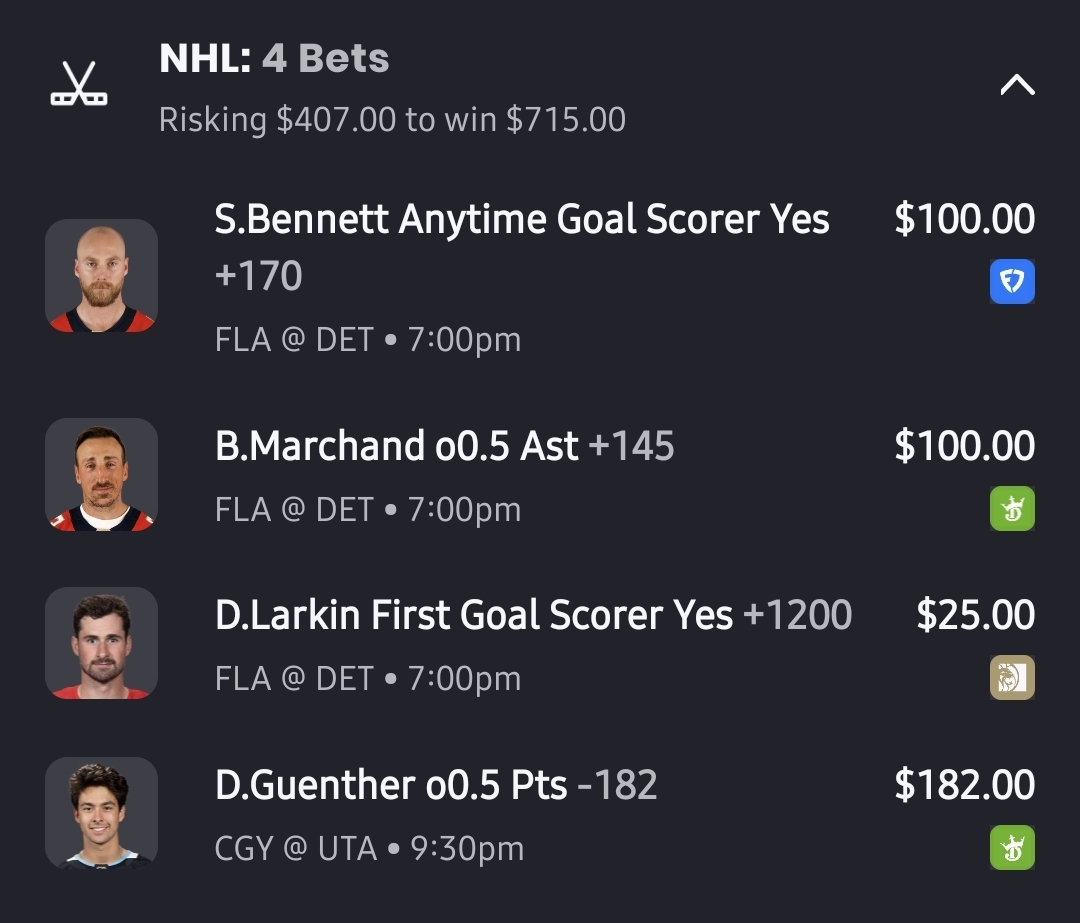Tap the $182.00 wager amount

pos(964,785)
